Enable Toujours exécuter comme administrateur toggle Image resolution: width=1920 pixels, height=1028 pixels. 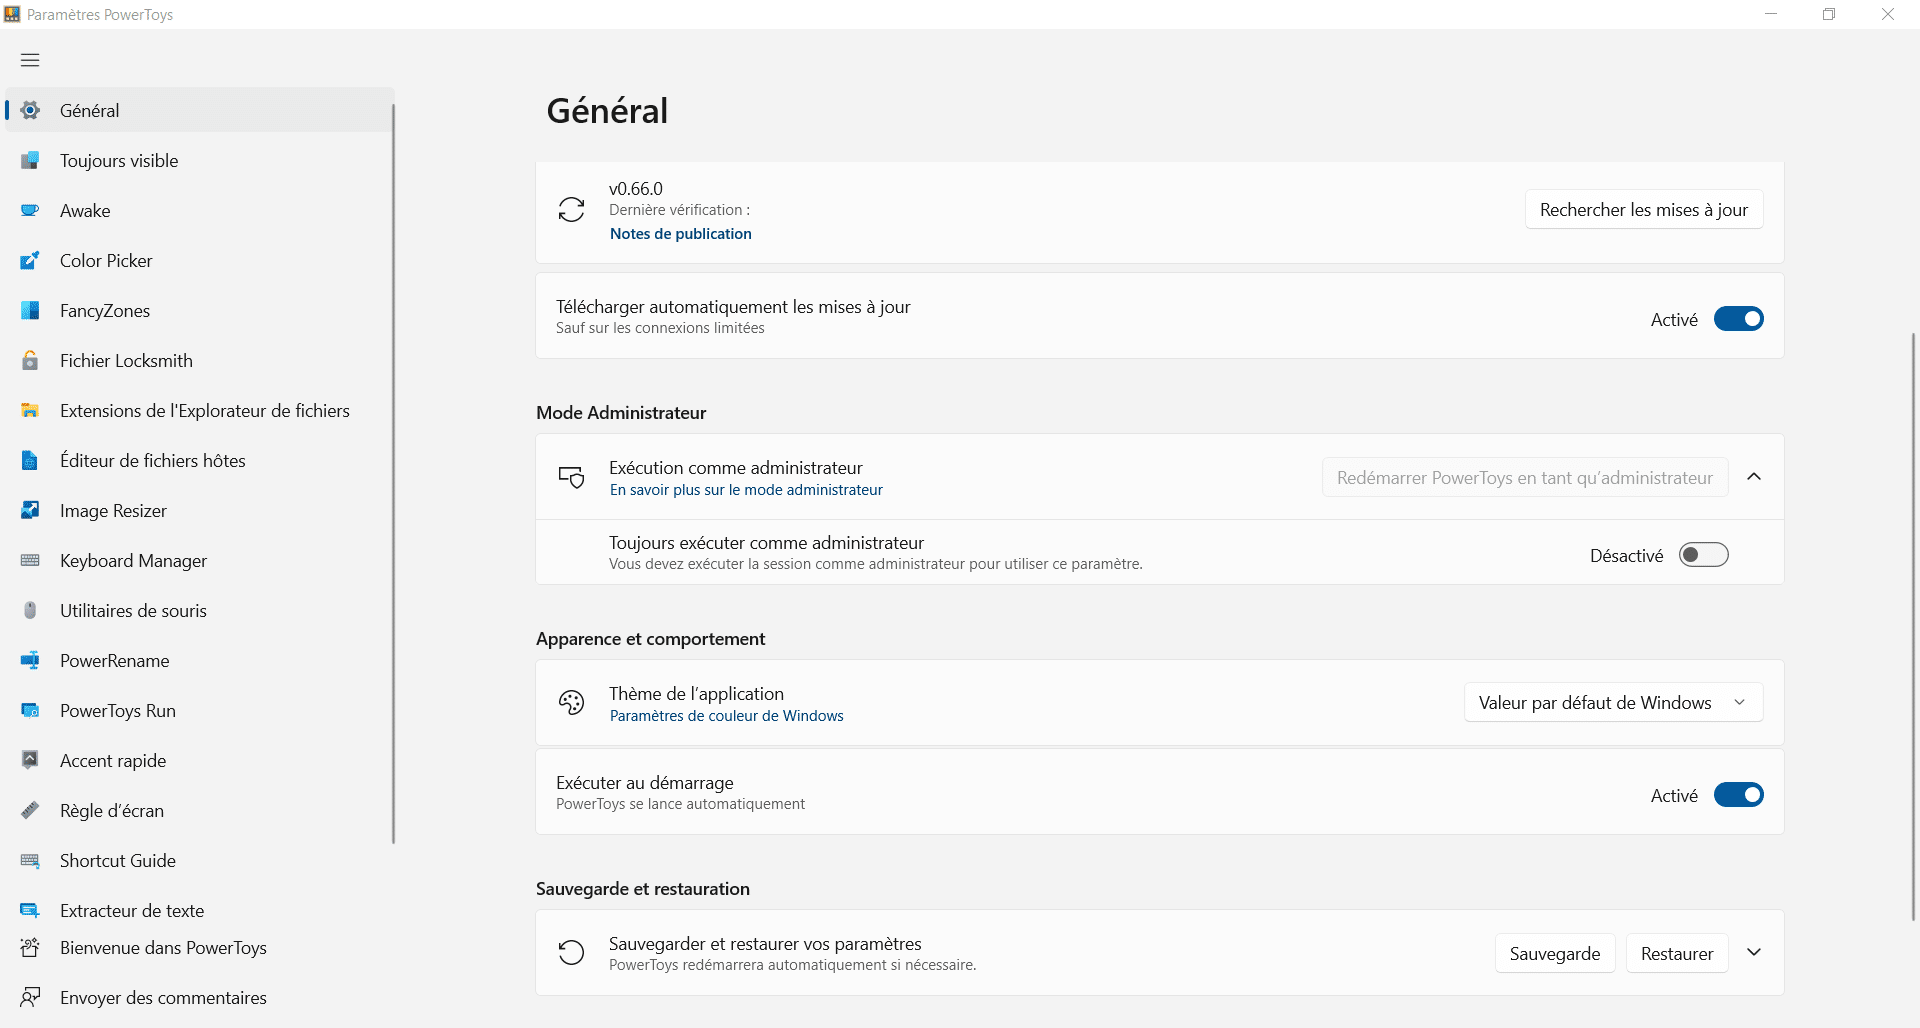[1703, 555]
